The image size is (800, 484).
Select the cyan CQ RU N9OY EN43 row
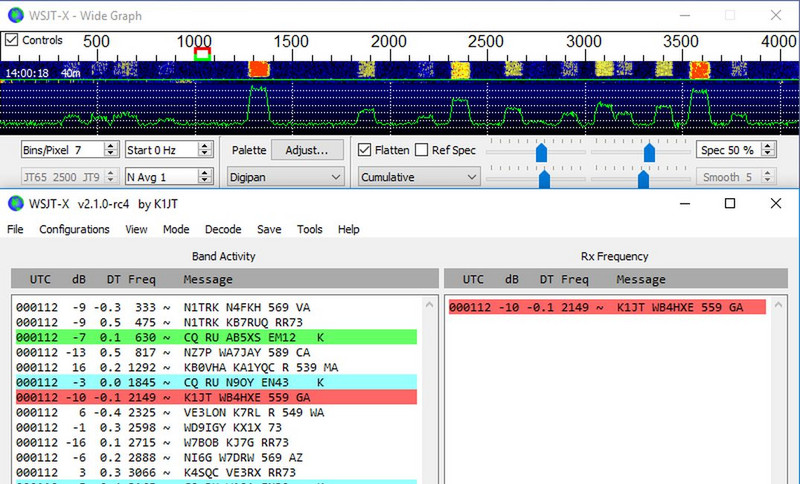tap(216, 382)
